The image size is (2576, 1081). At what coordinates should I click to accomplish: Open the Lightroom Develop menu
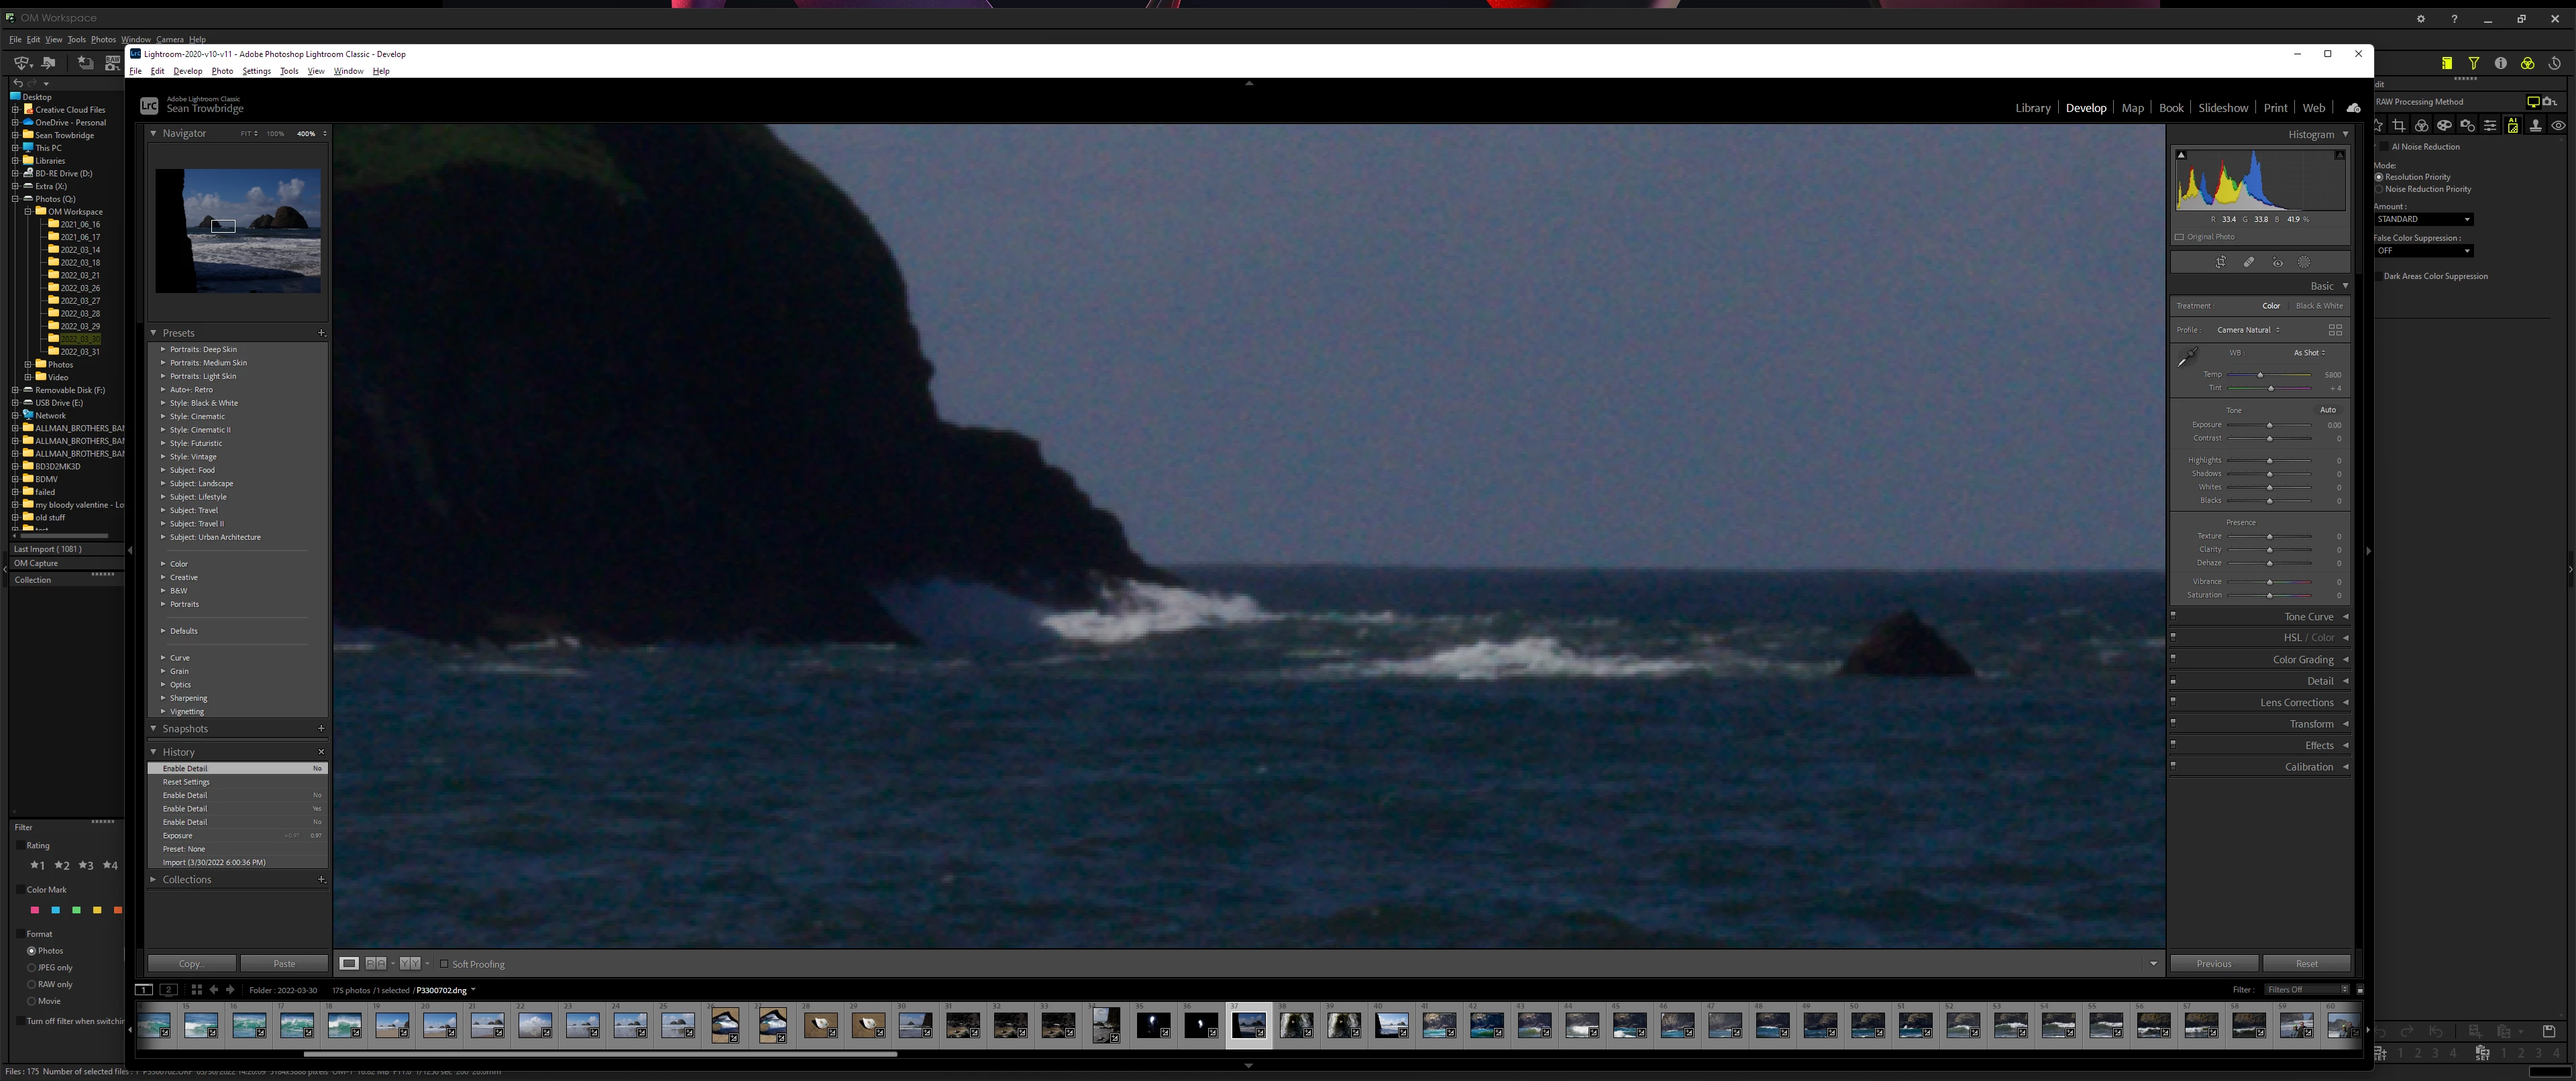click(x=187, y=71)
